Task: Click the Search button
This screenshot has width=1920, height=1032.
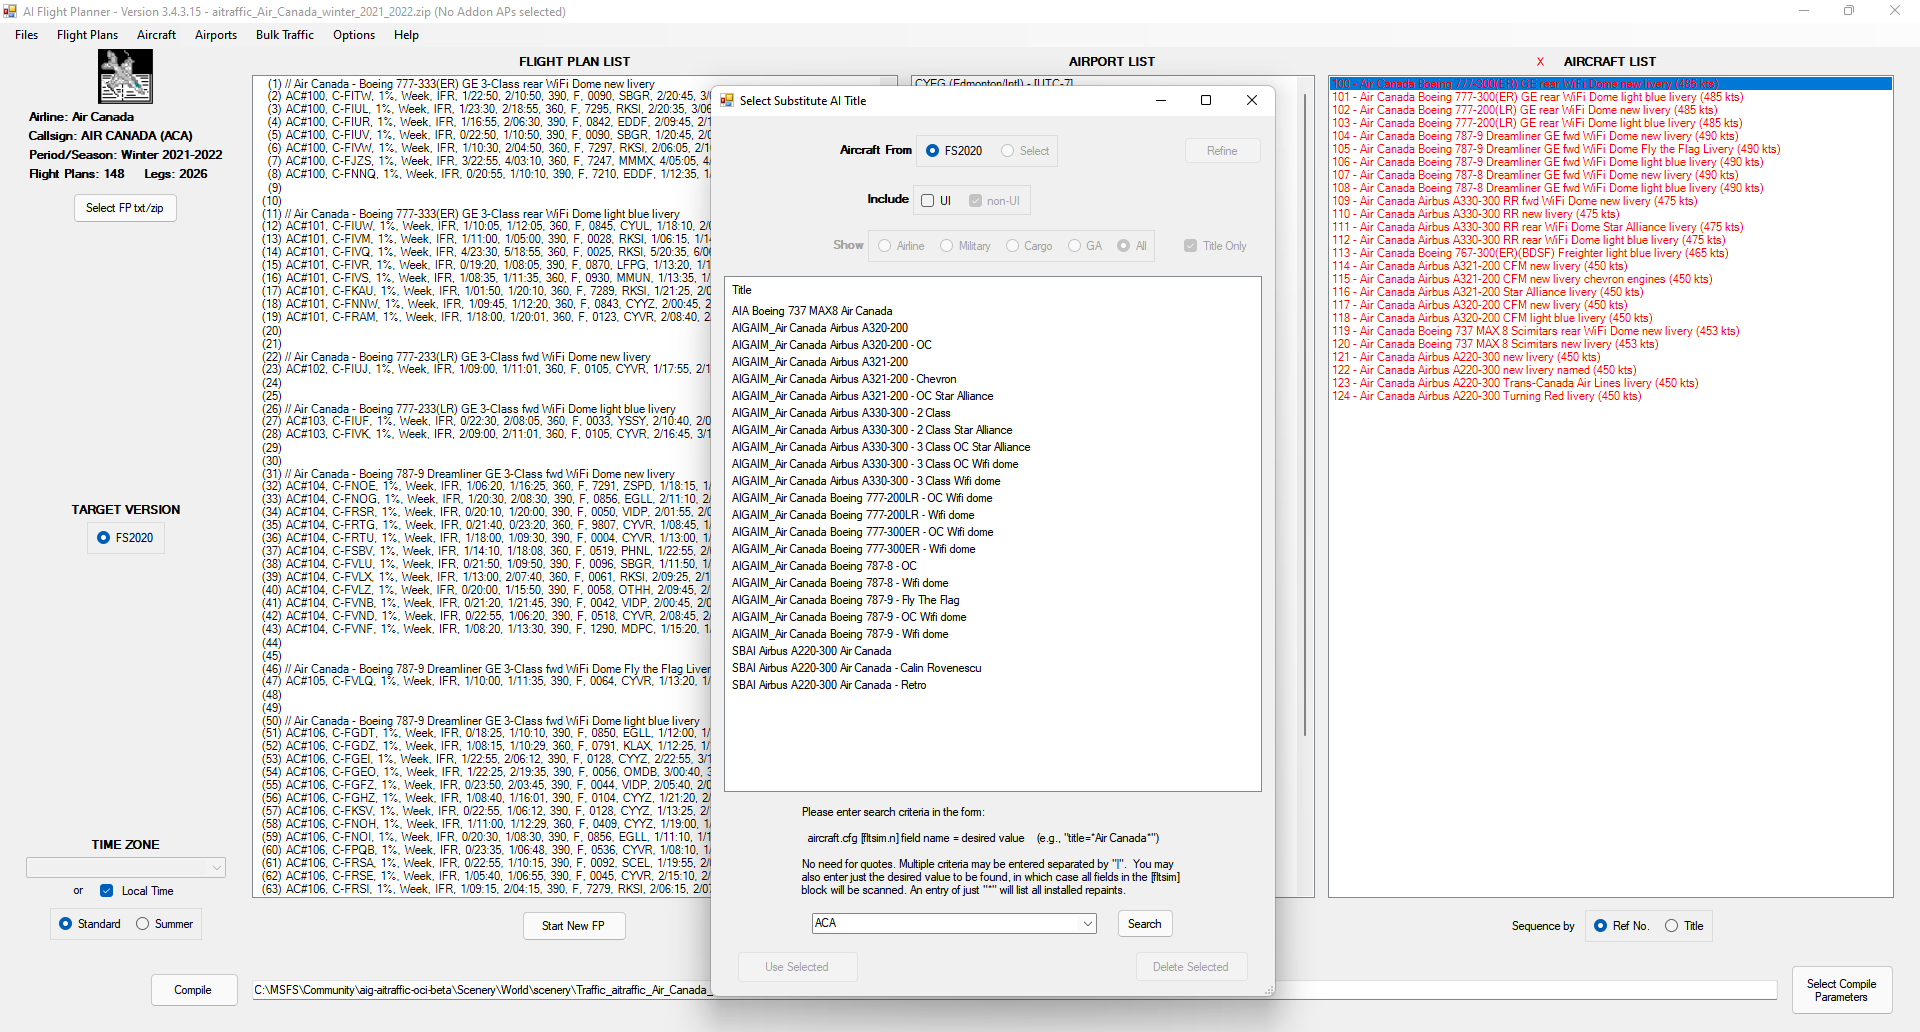Action: (1144, 924)
